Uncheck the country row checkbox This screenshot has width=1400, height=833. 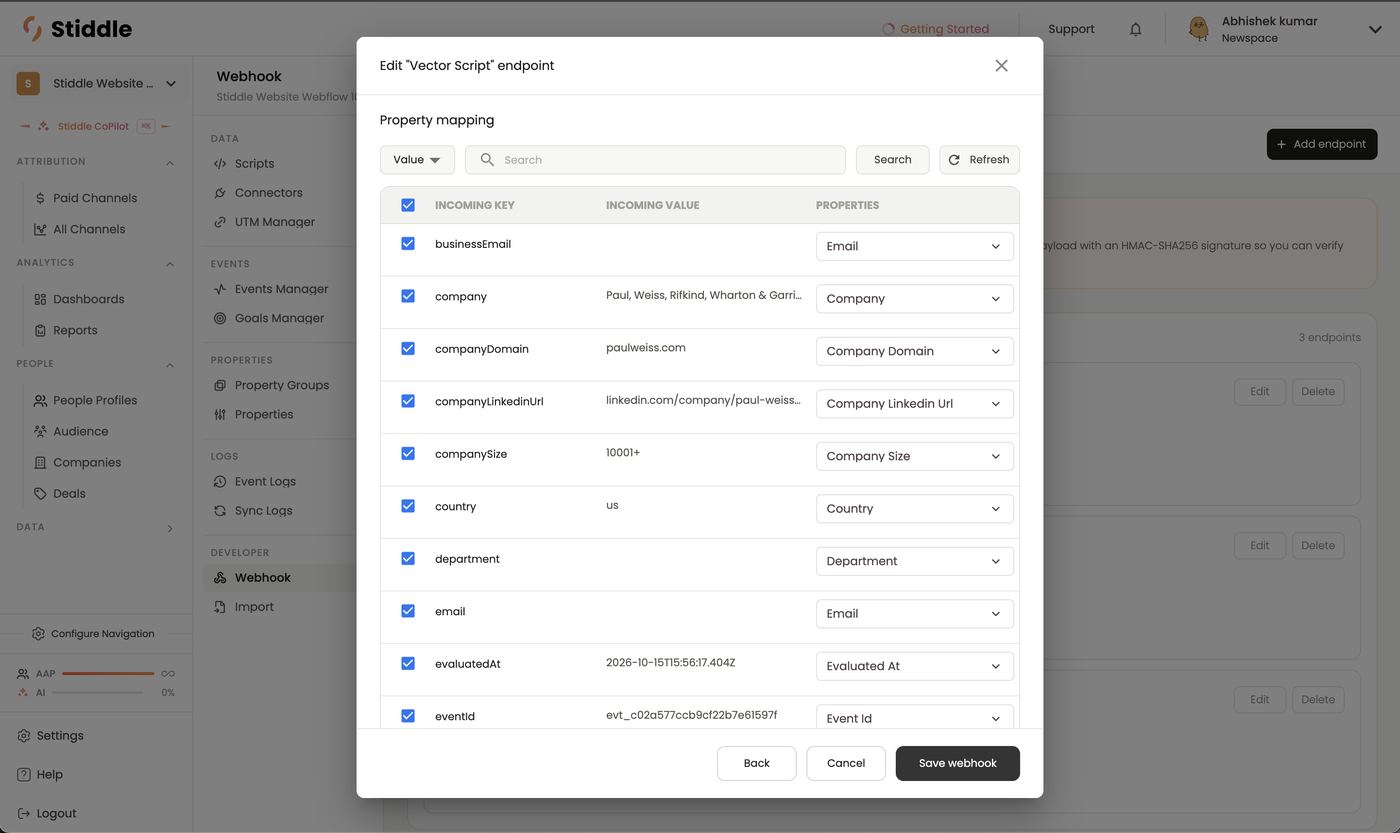408,506
